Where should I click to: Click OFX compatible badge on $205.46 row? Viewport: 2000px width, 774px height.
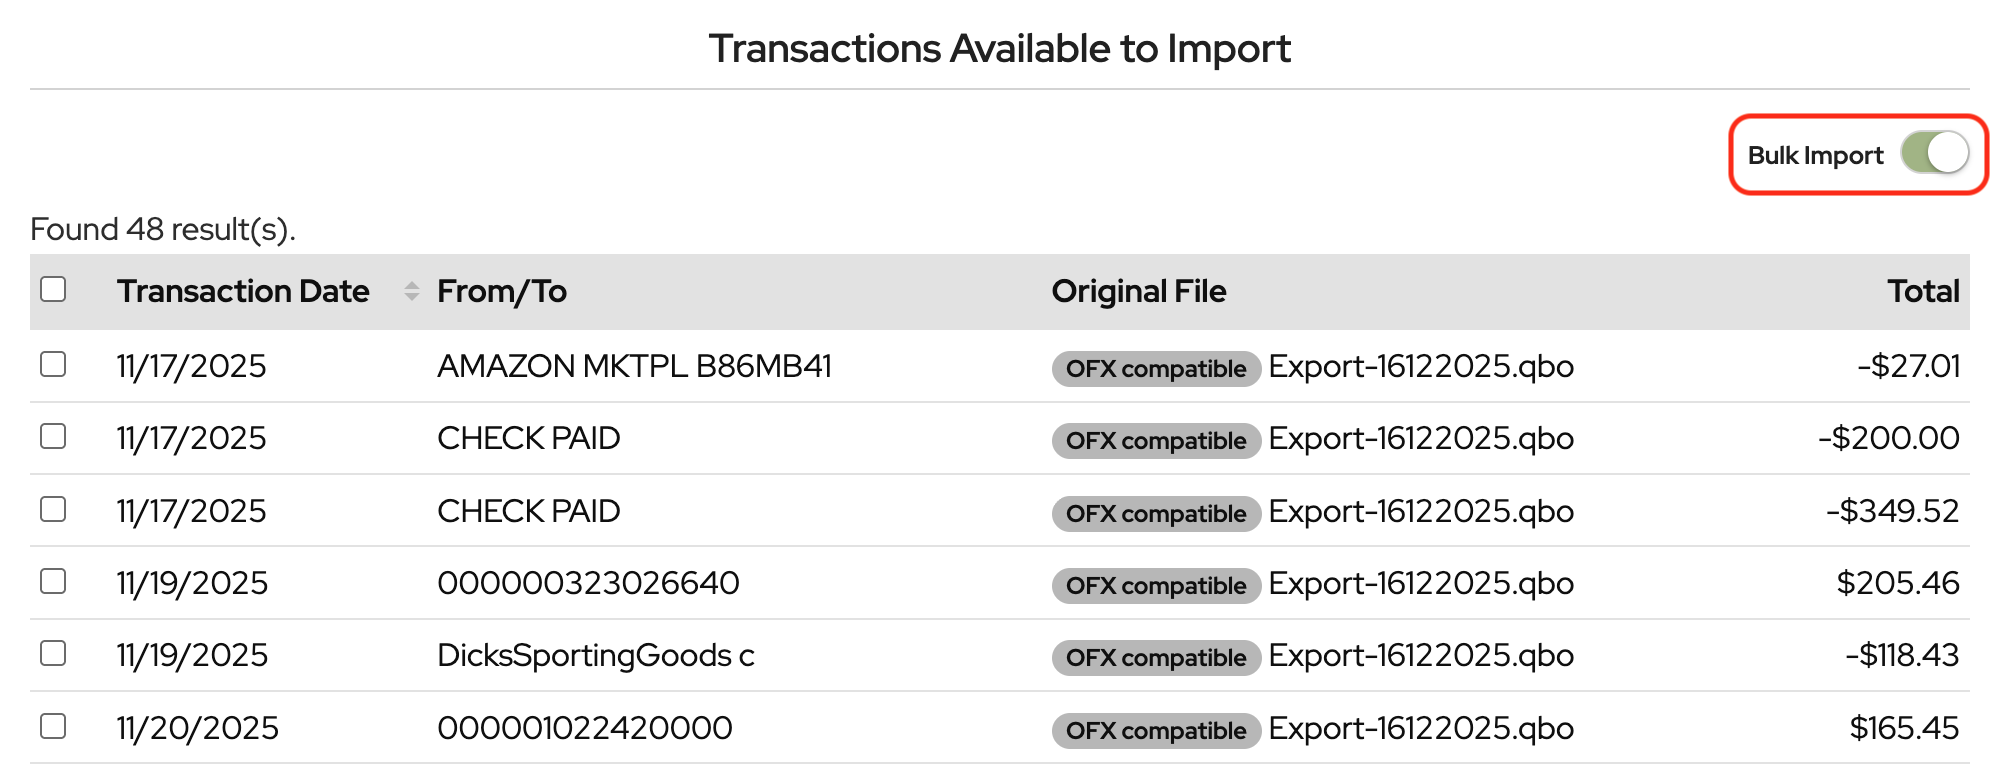point(1155,585)
